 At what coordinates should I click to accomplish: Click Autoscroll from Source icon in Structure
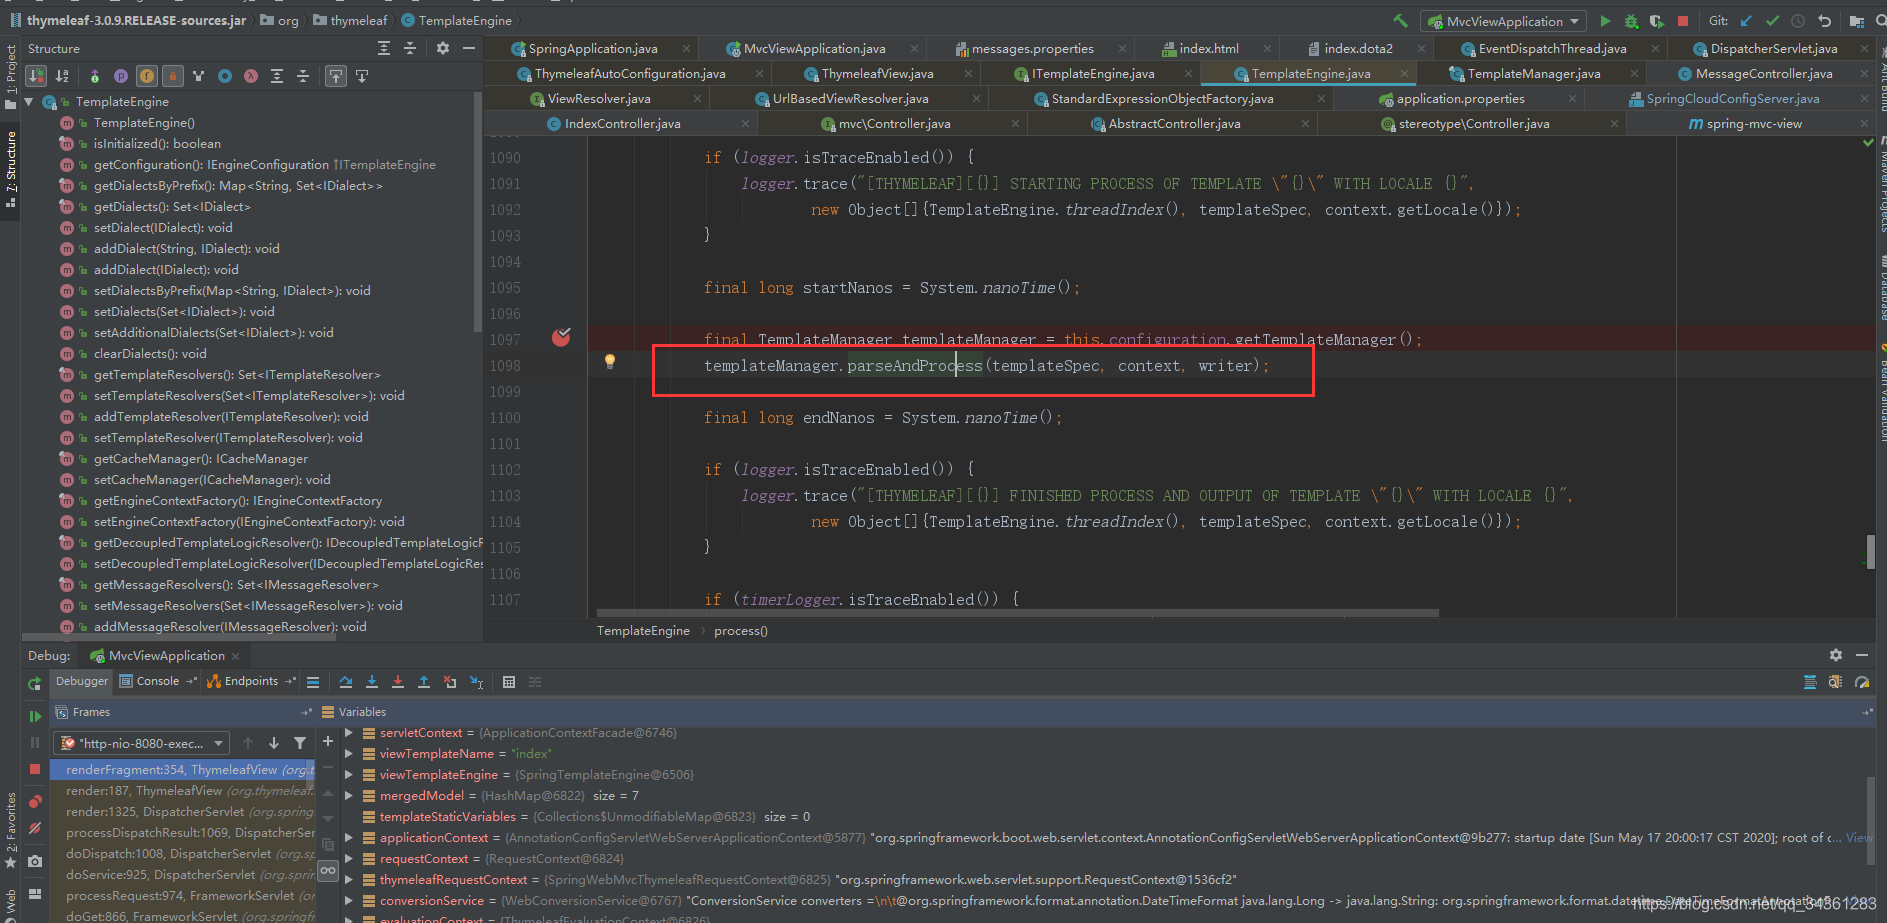point(362,76)
